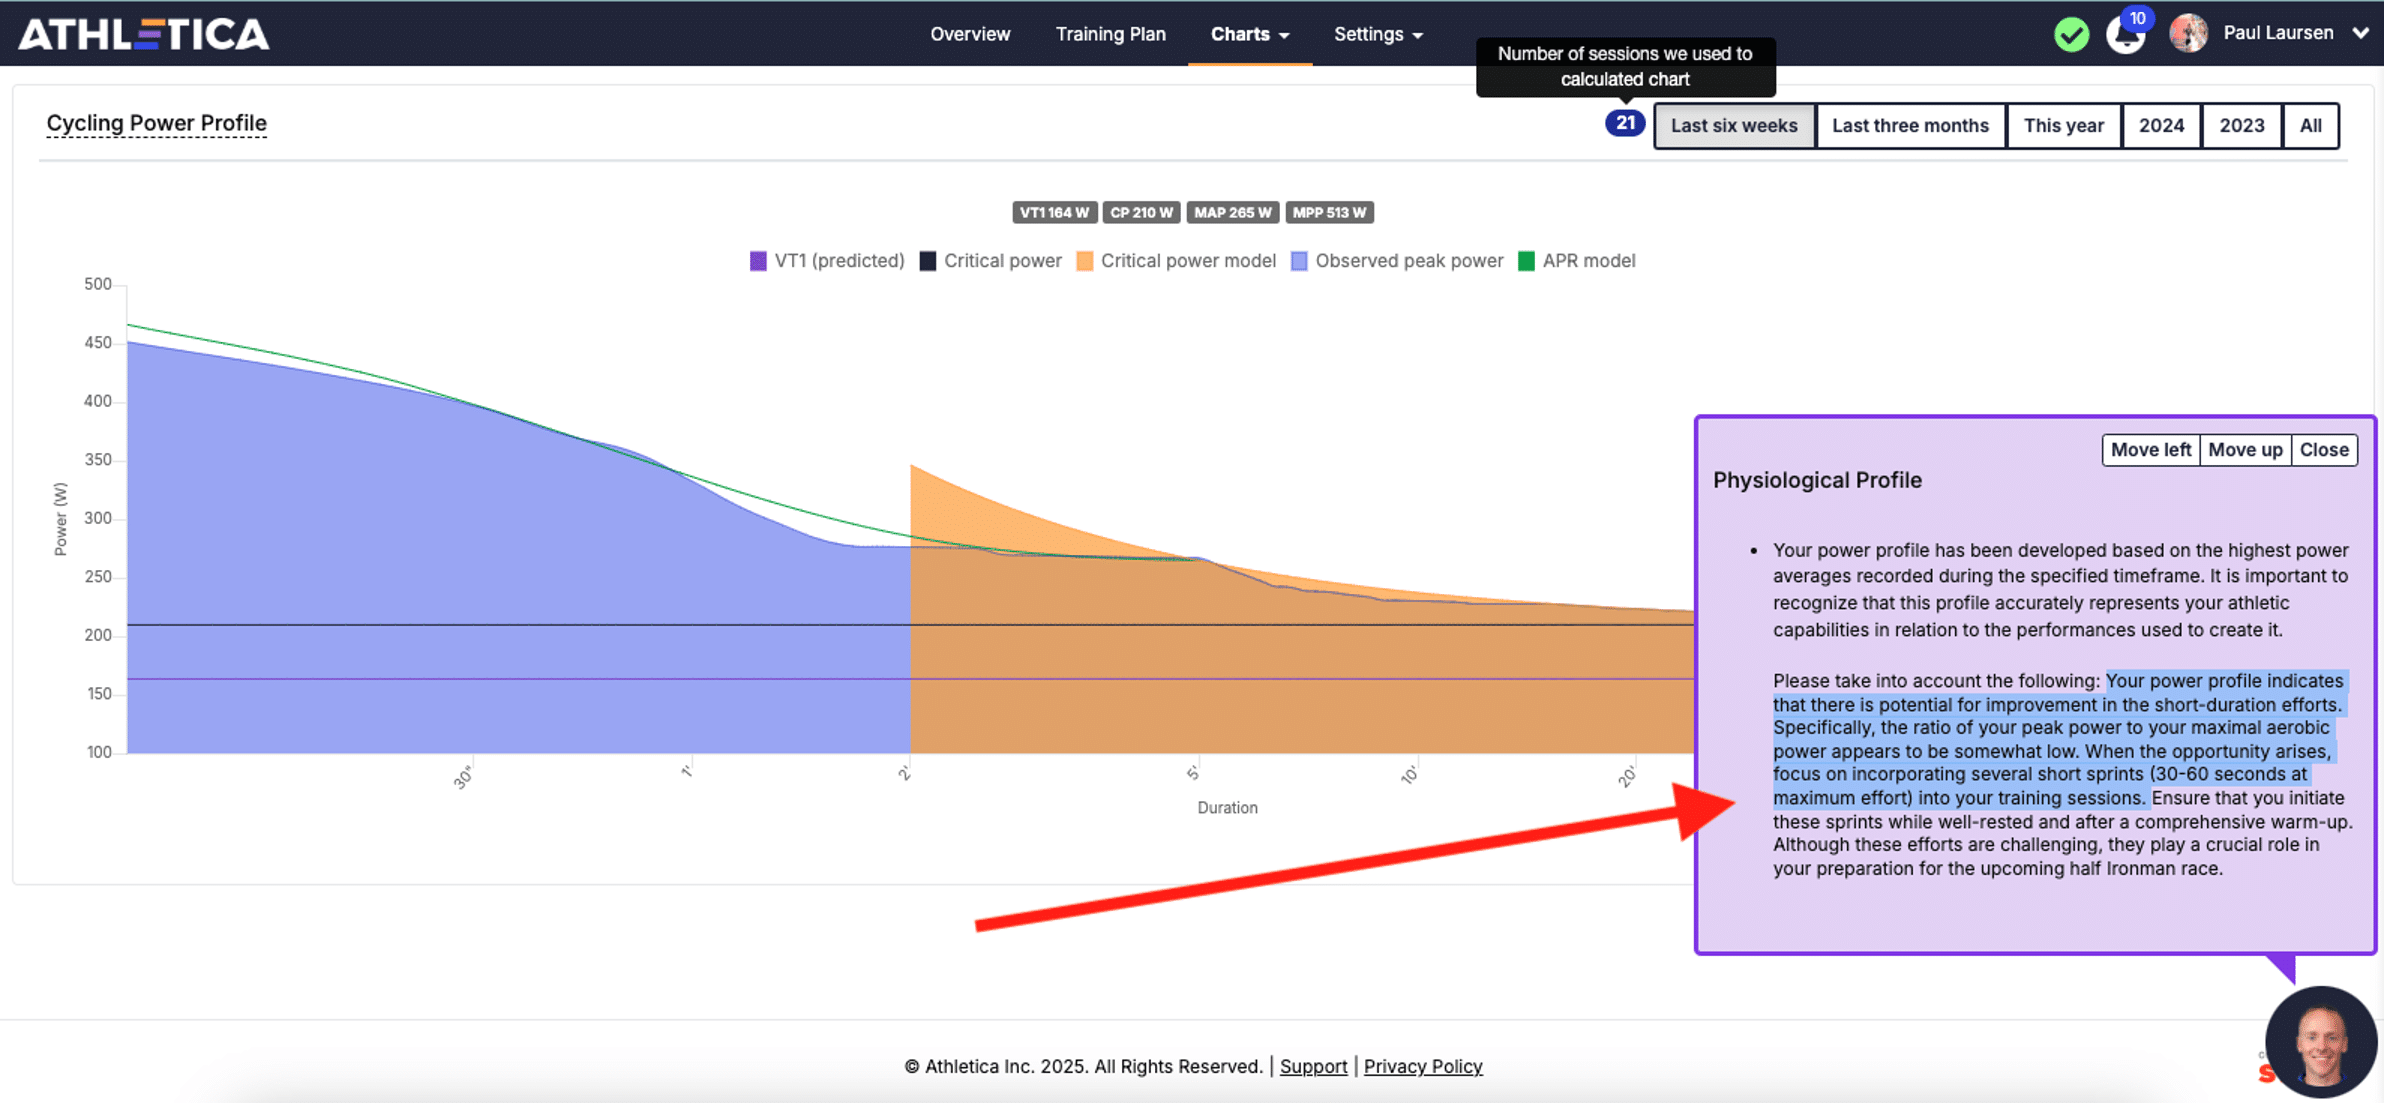Go to the Training Plan page
This screenshot has width=2384, height=1104.
1110,34
